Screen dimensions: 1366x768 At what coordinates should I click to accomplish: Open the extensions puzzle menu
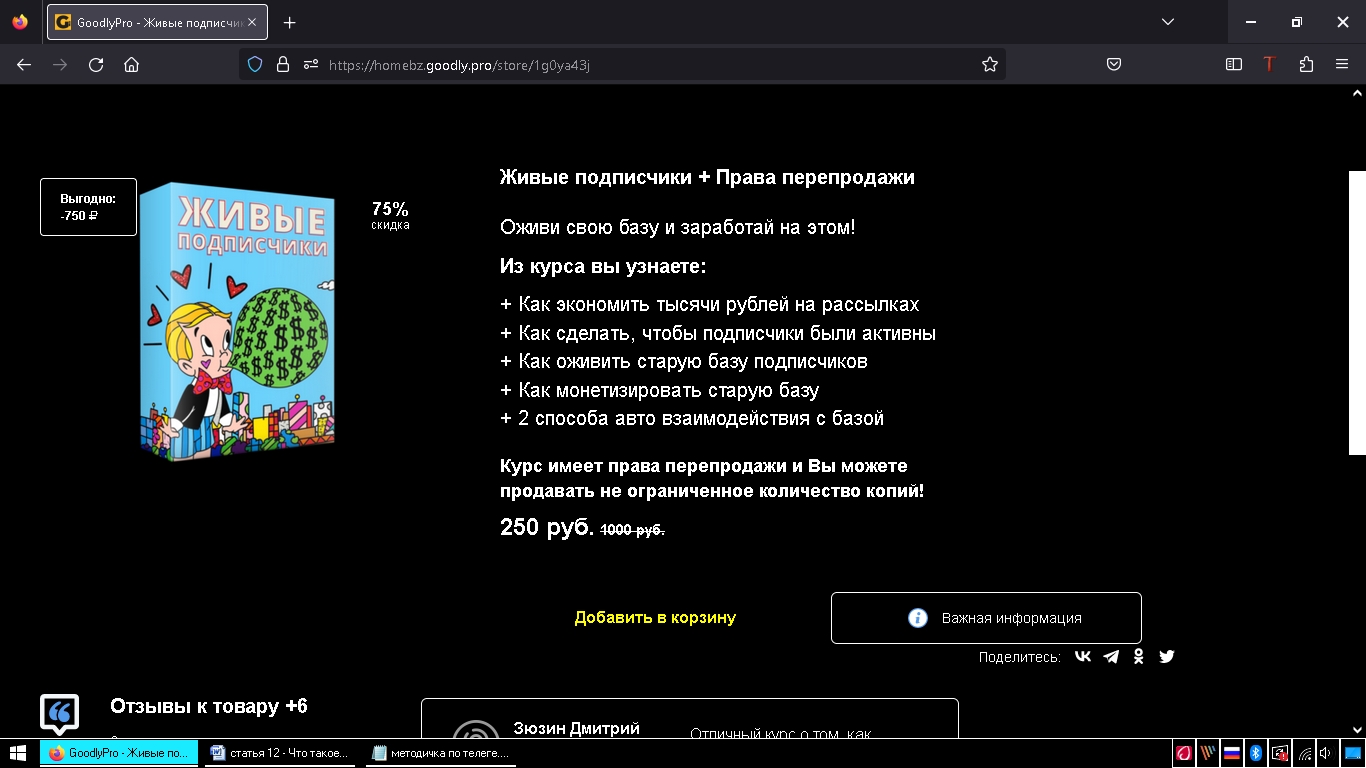pos(1306,64)
